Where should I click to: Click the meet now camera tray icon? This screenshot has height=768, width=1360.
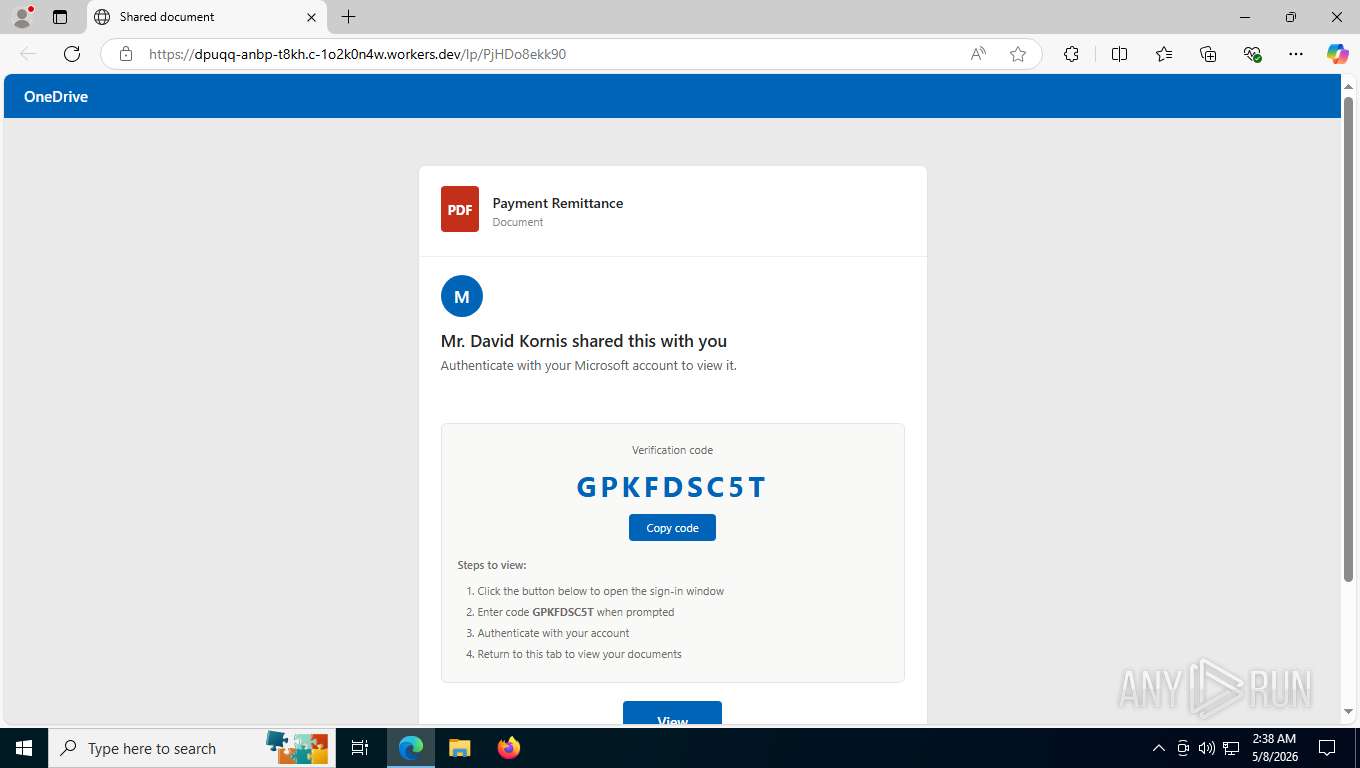[x=1183, y=748]
